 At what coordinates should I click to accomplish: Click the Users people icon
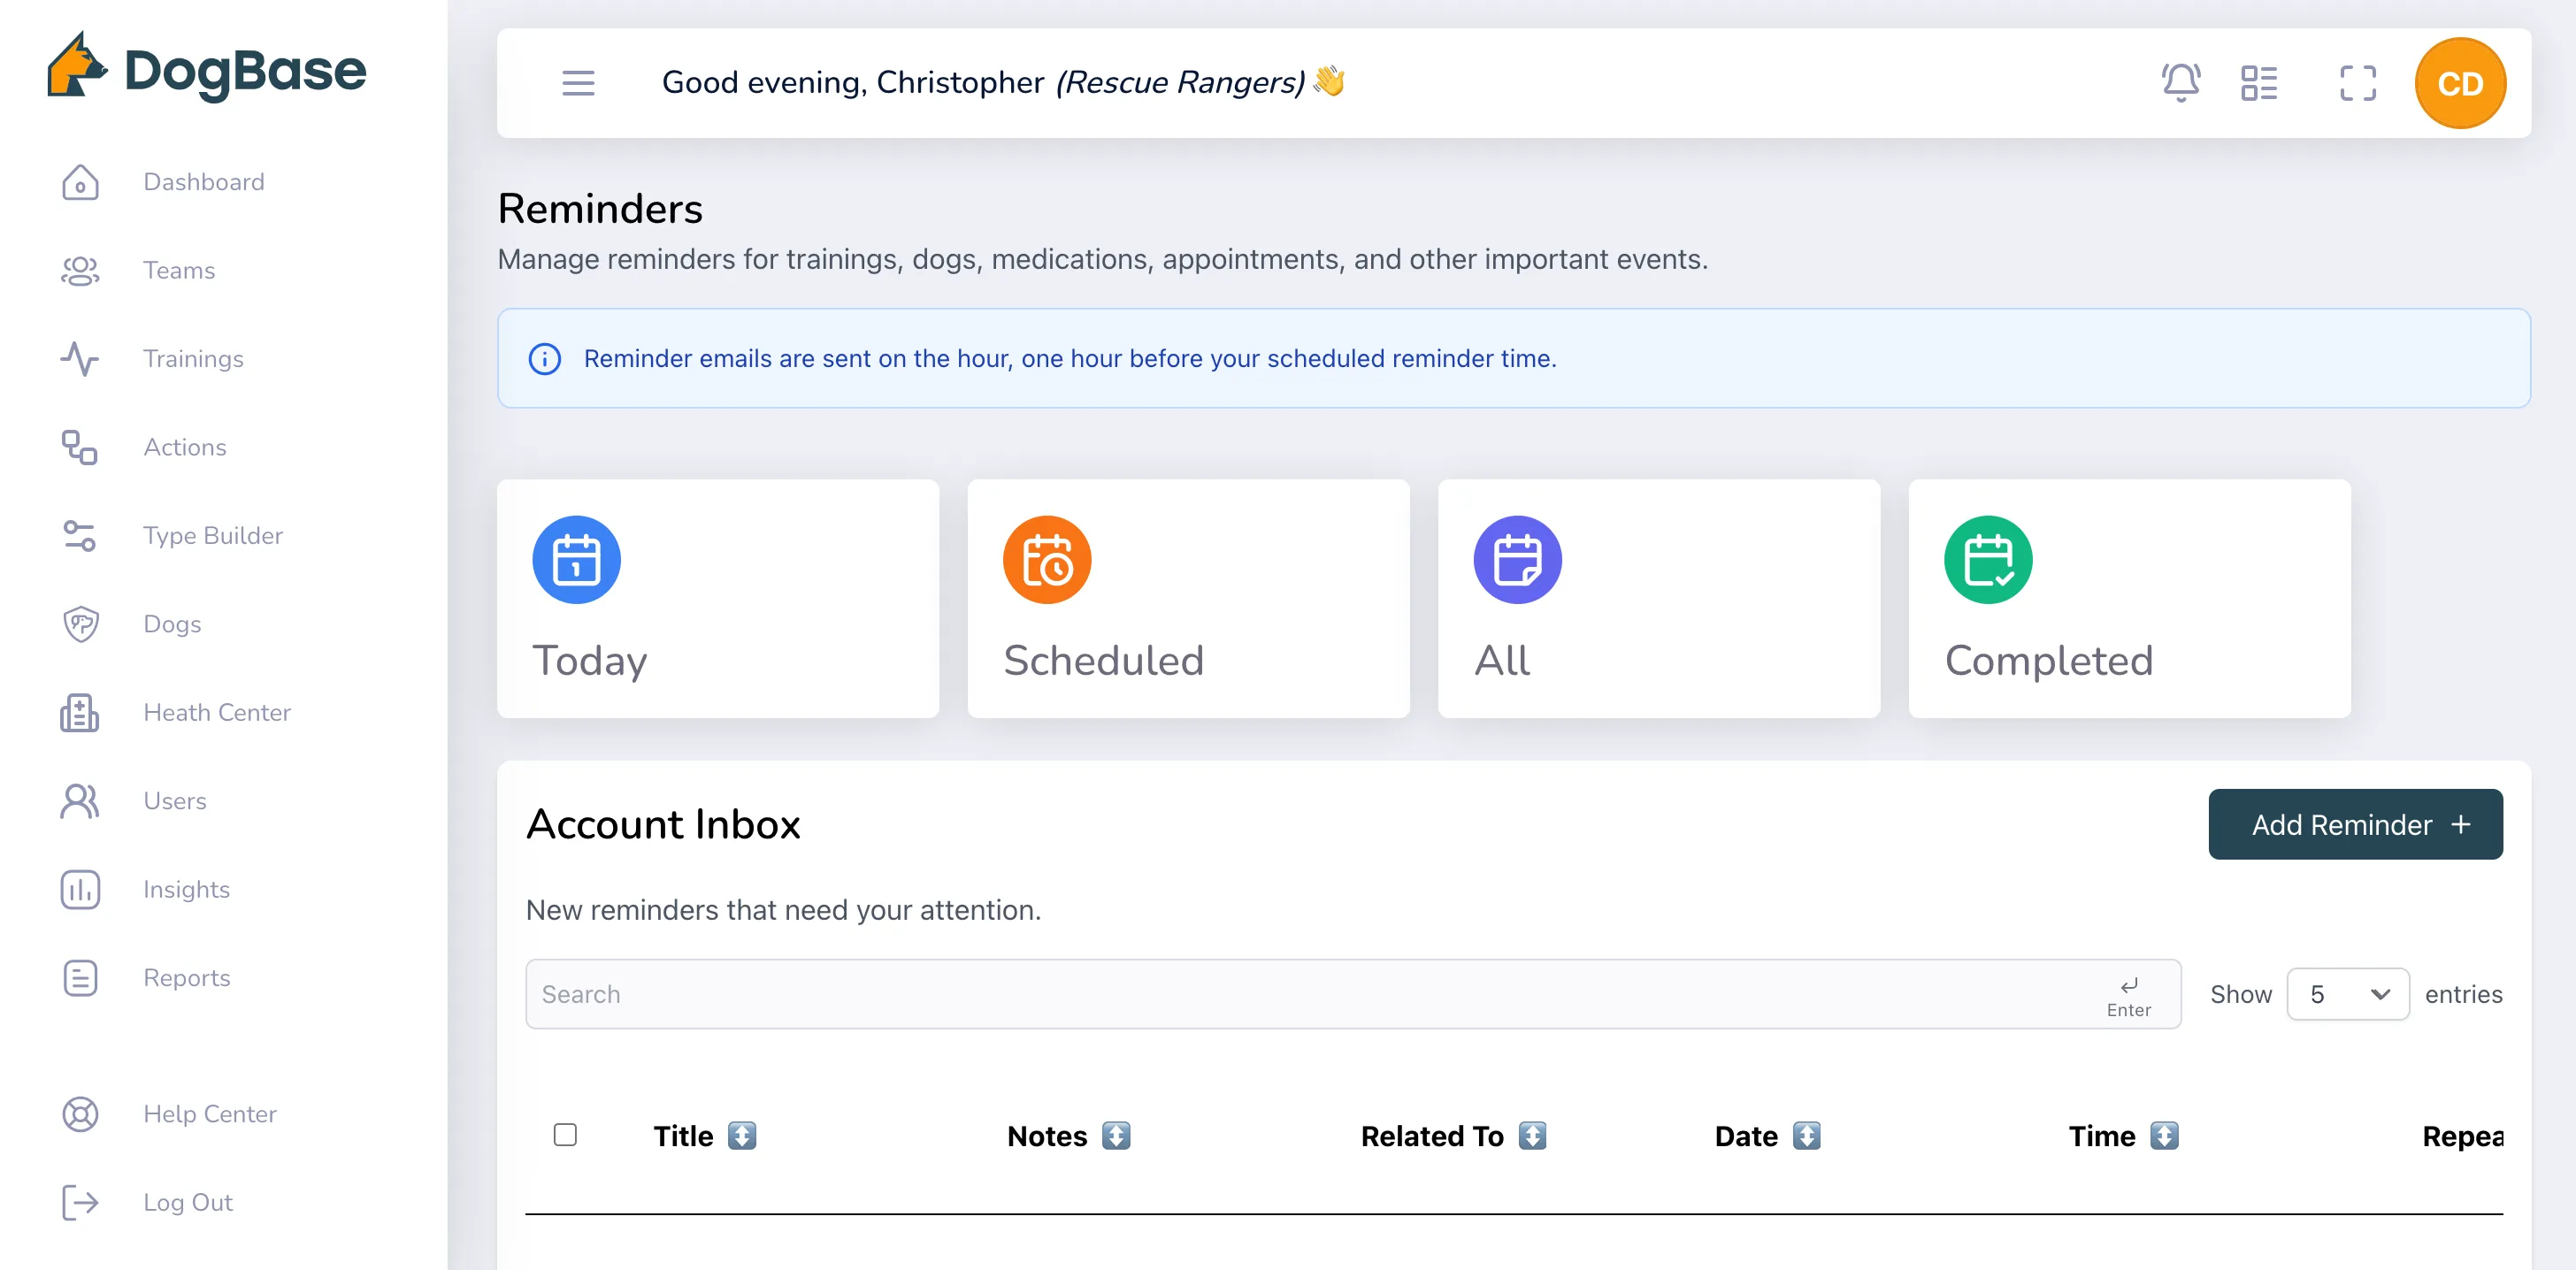coord(80,801)
